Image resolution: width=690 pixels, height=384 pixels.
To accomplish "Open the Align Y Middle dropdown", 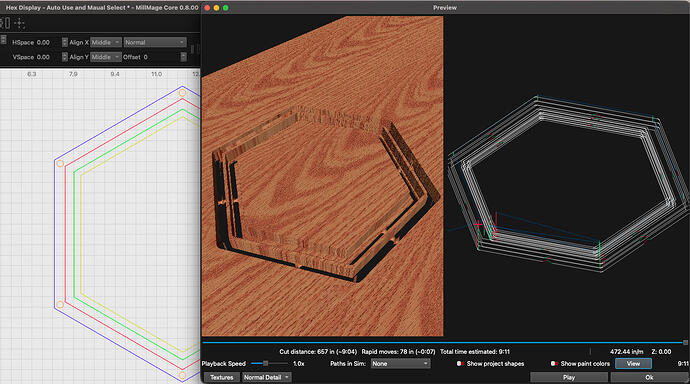I will tap(106, 57).
